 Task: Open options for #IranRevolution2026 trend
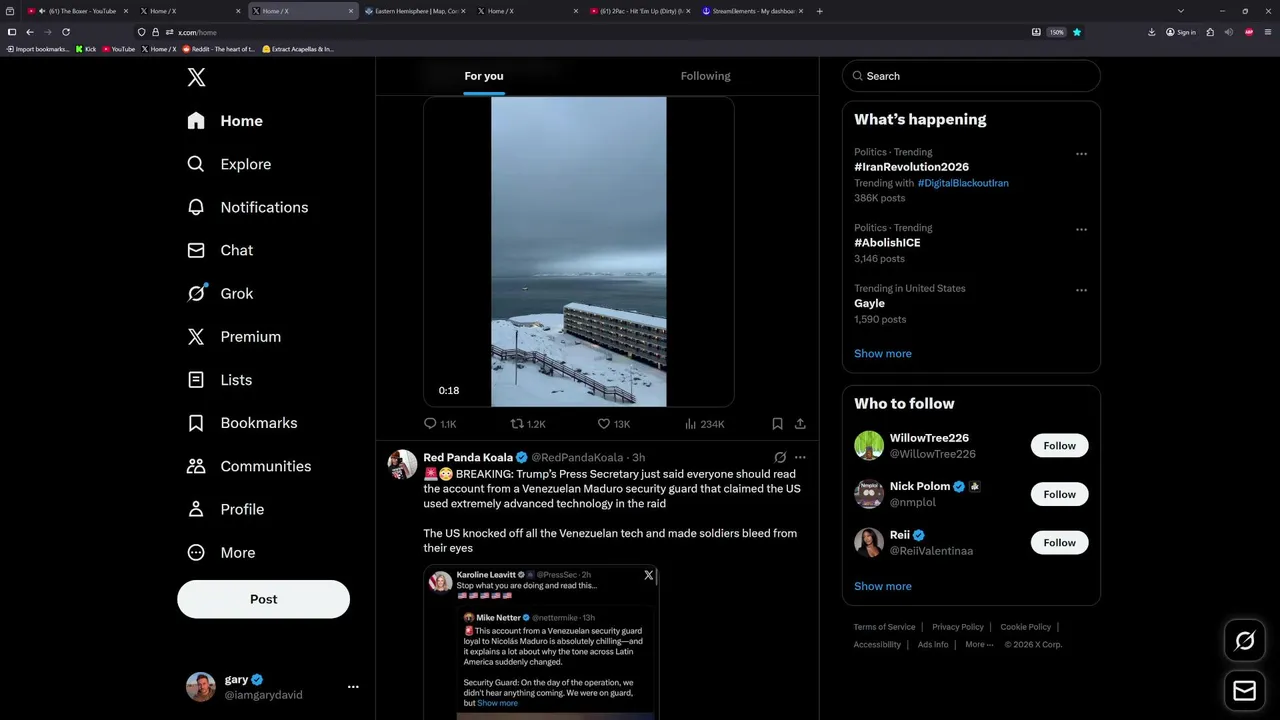coord(1081,154)
